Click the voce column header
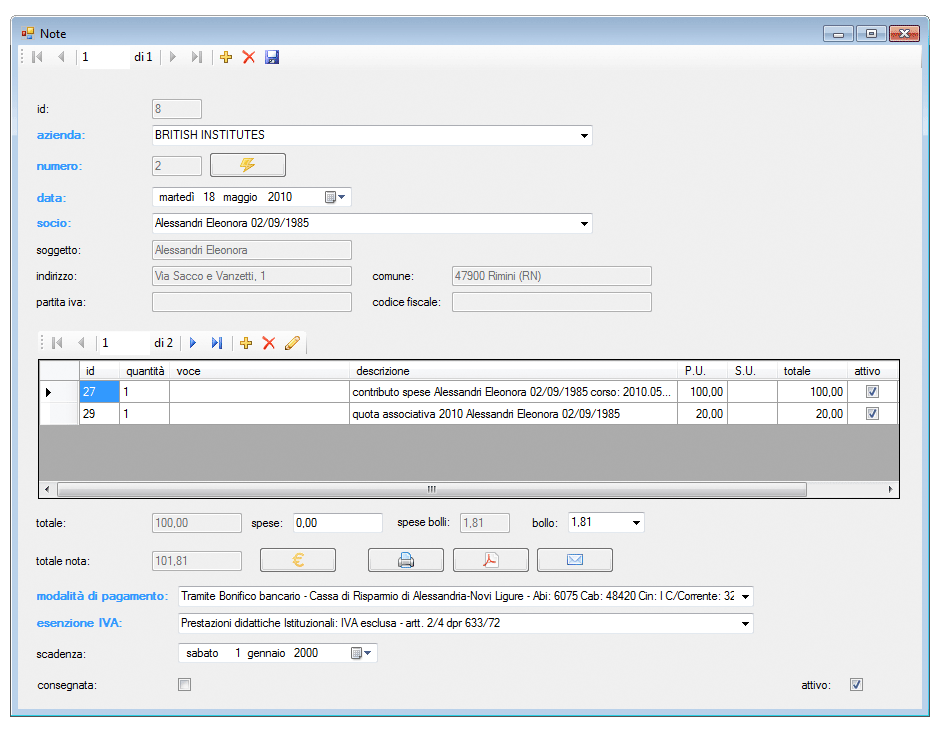Screen dimensions: 940x732 click(x=260, y=371)
